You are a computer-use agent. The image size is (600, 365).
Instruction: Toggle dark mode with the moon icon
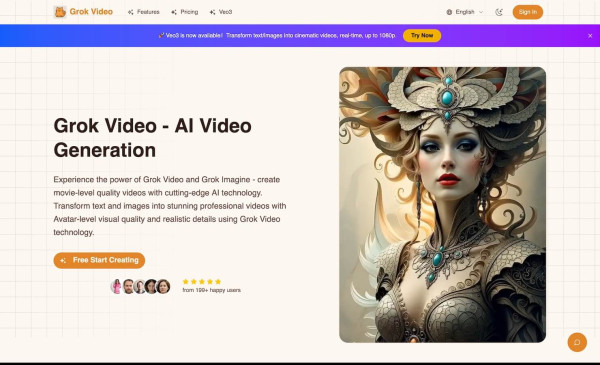click(x=499, y=12)
